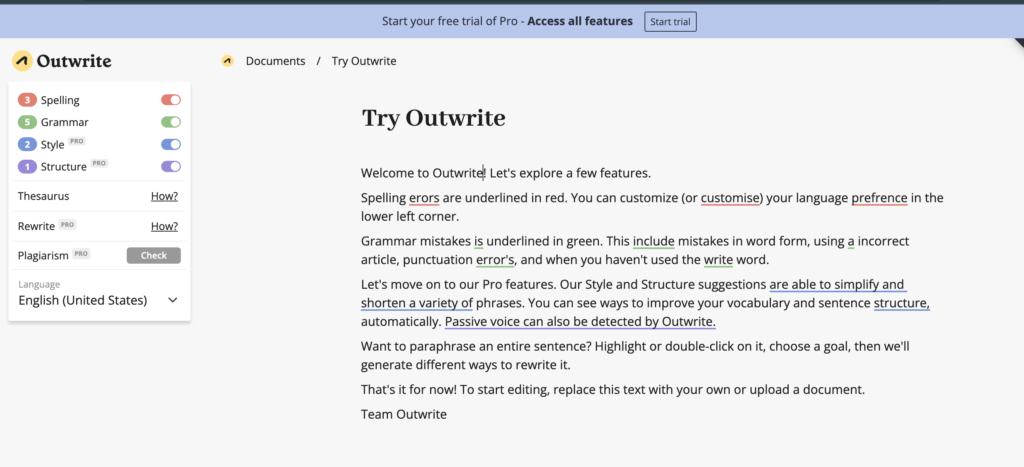Click the Team Outwrite line
The height and width of the screenshot is (467, 1024).
pyautogui.click(x=404, y=414)
